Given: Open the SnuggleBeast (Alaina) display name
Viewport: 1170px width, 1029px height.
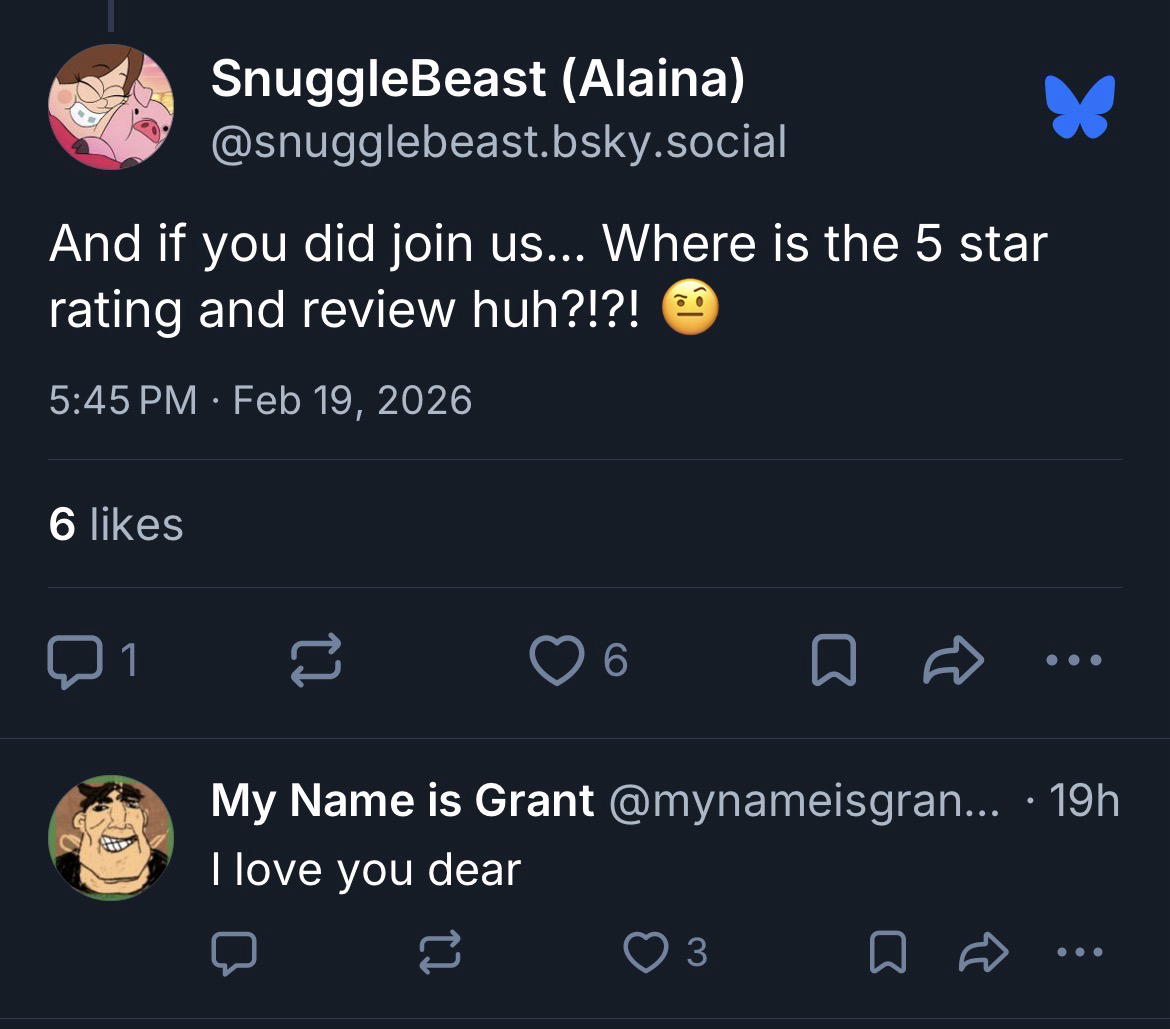Looking at the screenshot, I should coord(477,80).
